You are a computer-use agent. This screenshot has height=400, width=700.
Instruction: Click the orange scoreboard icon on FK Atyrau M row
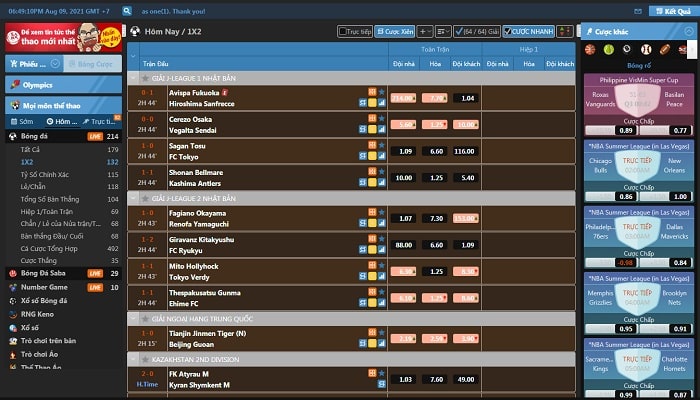pos(372,373)
